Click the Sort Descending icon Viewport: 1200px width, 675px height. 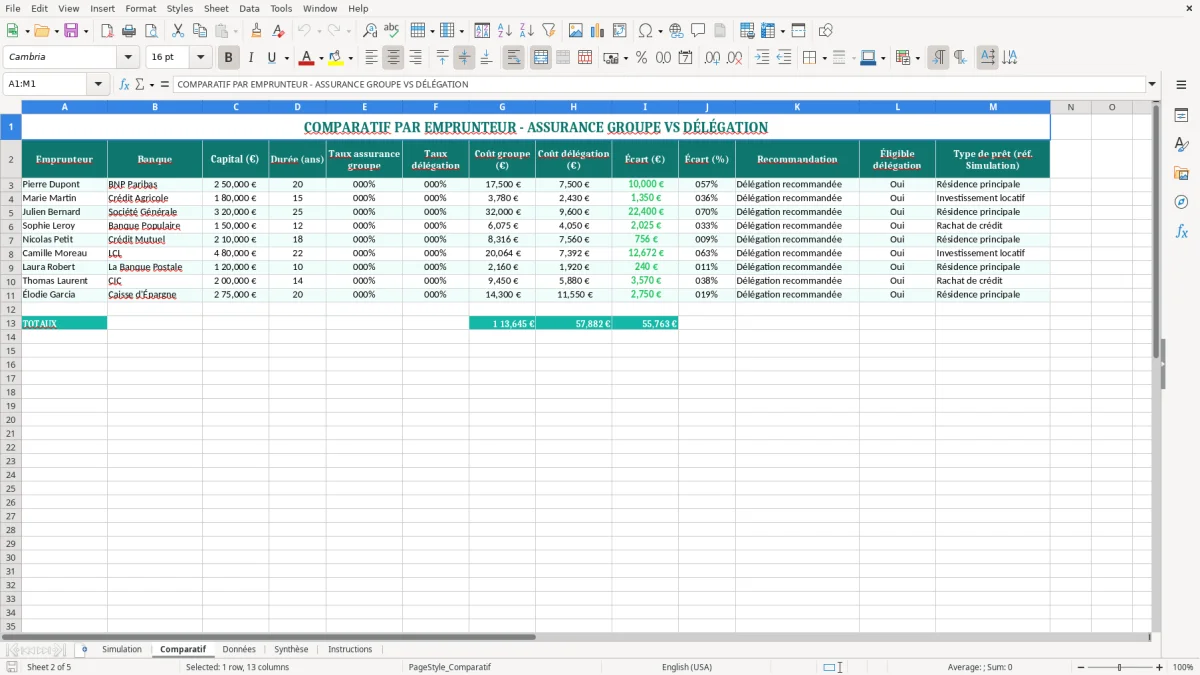point(527,31)
